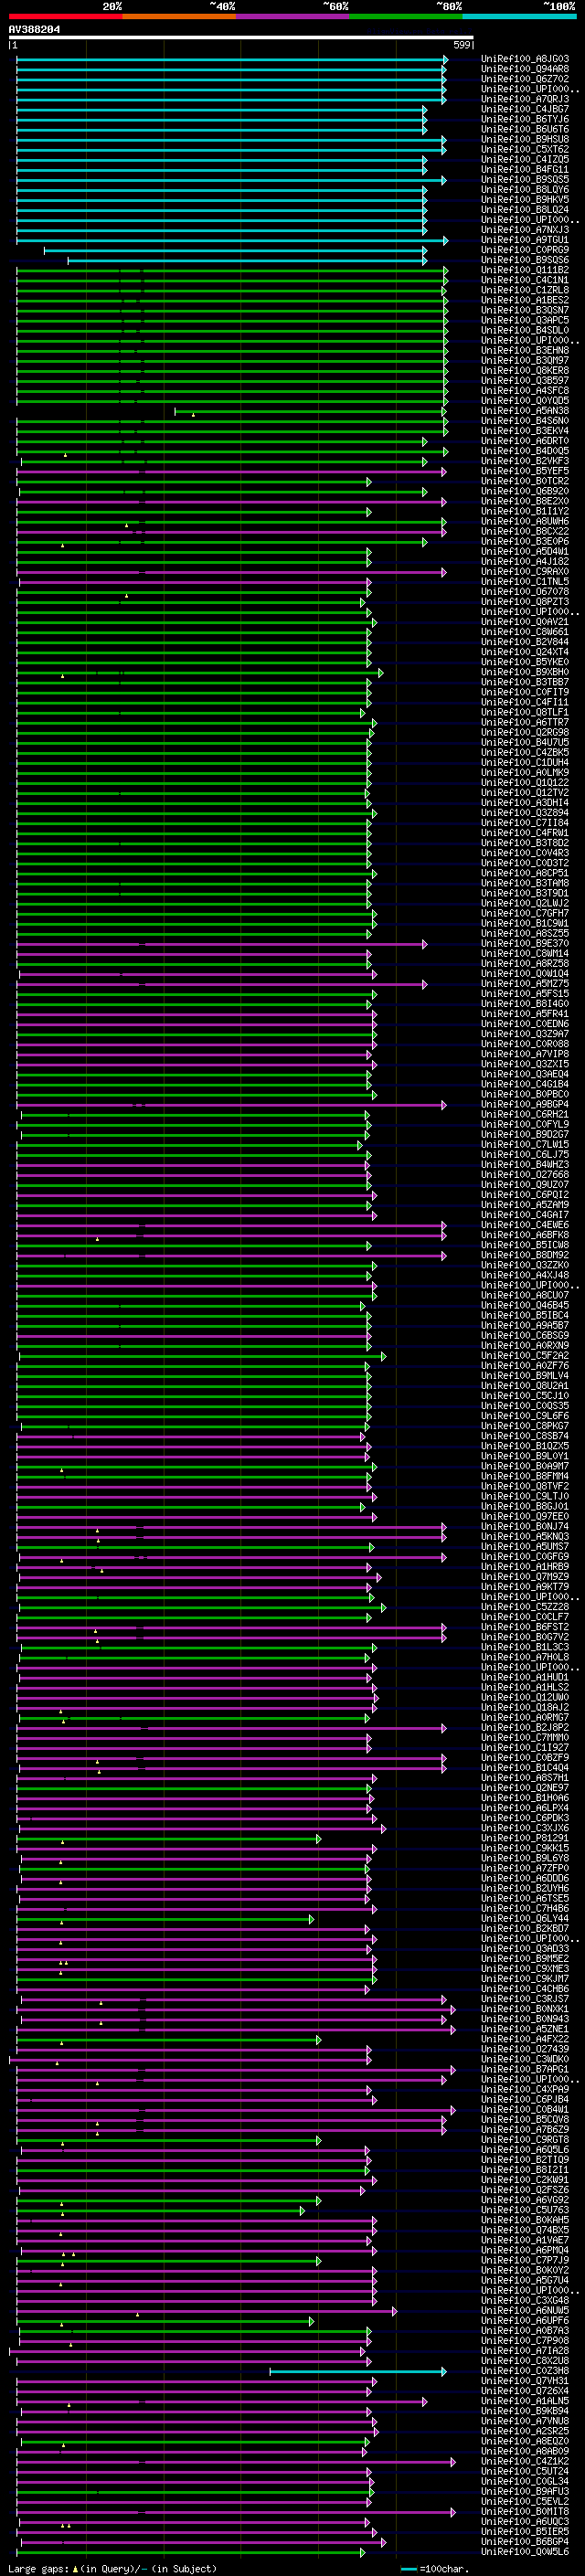Screen dimensions: 585x2576
Task: Open hit "UniRef100_Q8TLF1"
Action: pos(525,712)
